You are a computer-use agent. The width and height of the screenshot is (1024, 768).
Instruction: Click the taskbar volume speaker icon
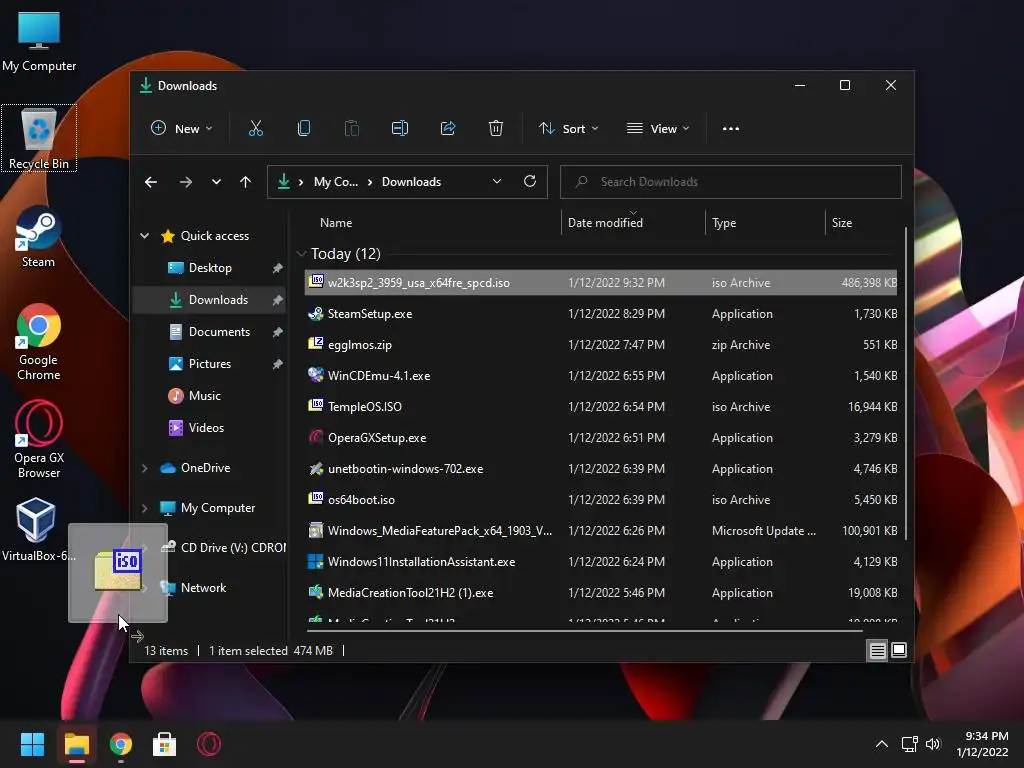pos(933,744)
